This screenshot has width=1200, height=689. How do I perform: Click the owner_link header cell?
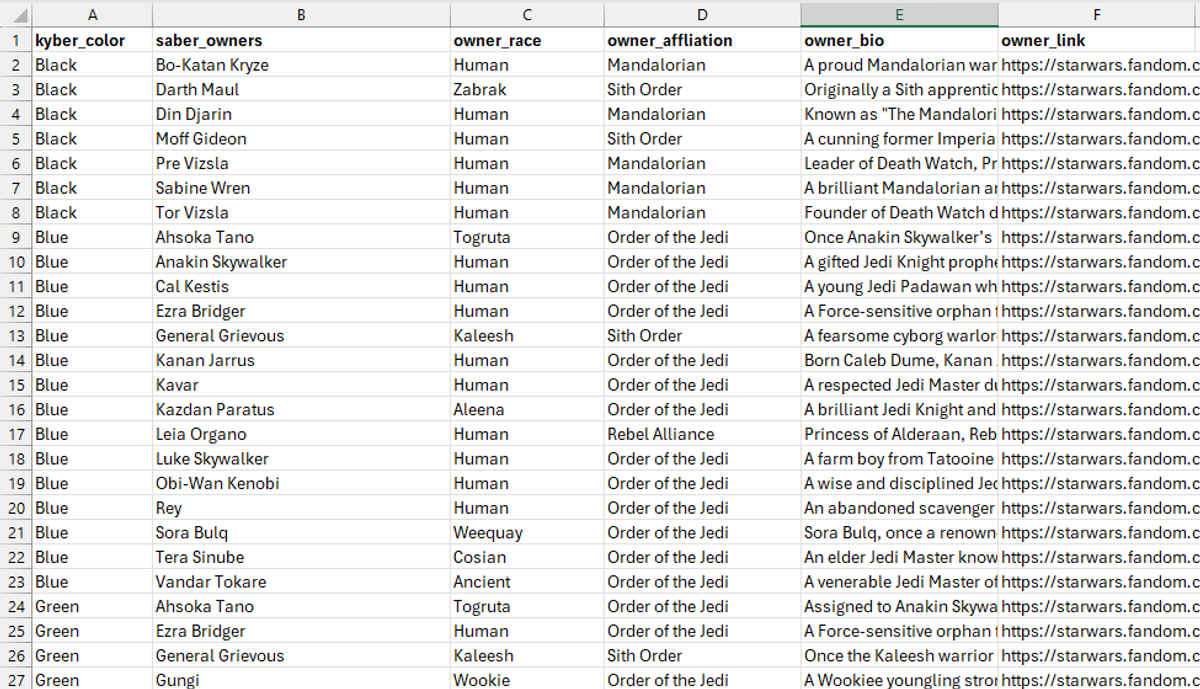point(1099,41)
